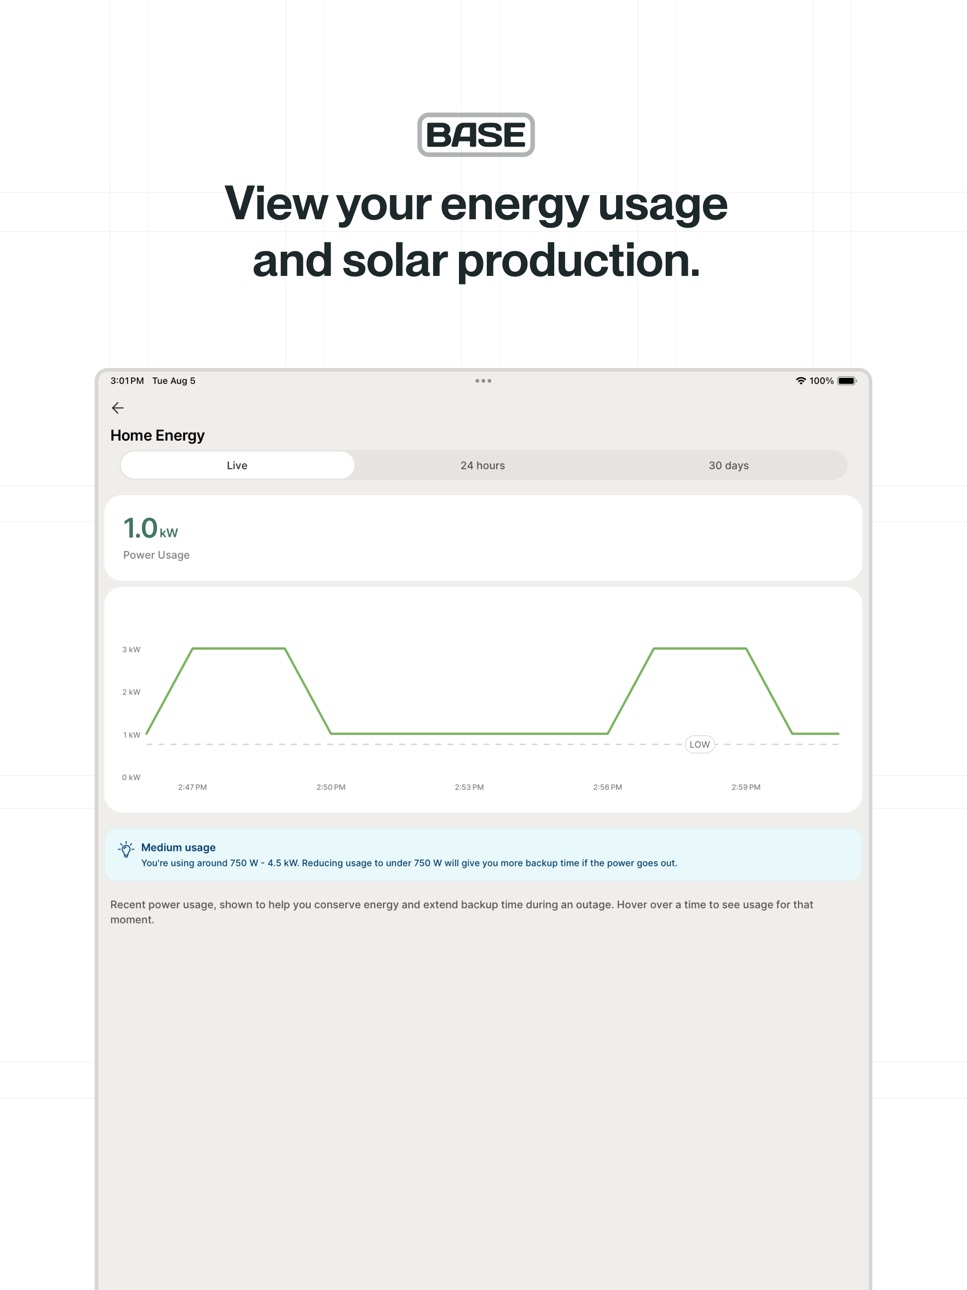Tap the Wi-Fi status icon
The width and height of the screenshot is (967, 1290).
800,381
